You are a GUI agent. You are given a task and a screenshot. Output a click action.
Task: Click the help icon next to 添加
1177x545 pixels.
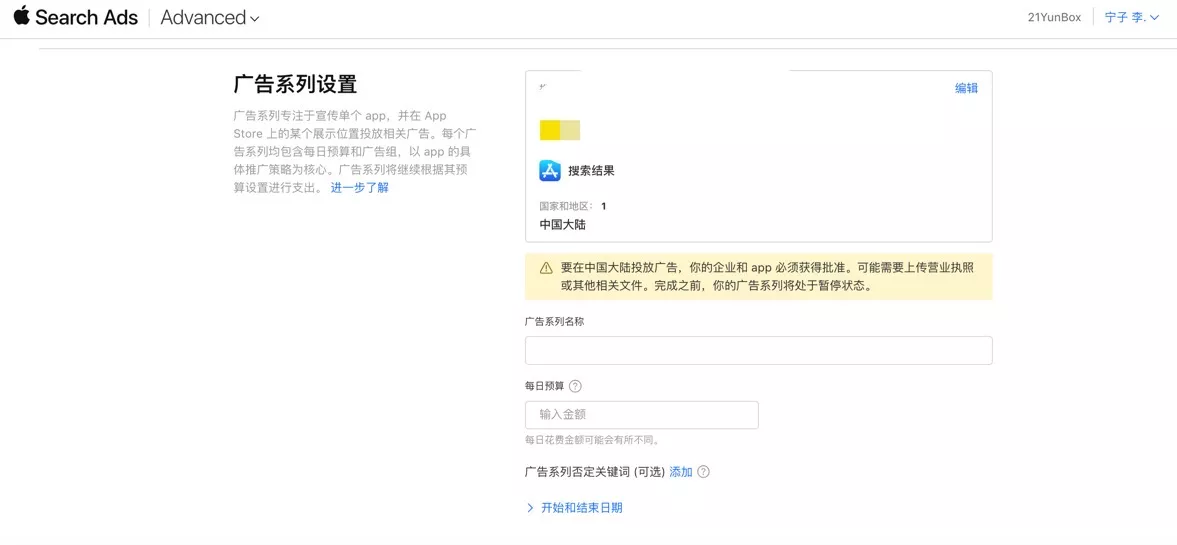[703, 472]
